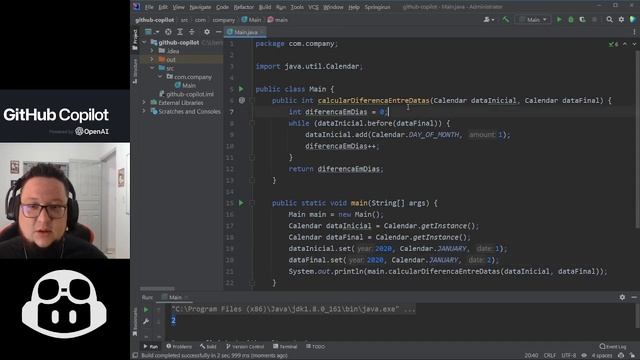
Task: Select opened file target icon in Project panel
Action: 168,31
